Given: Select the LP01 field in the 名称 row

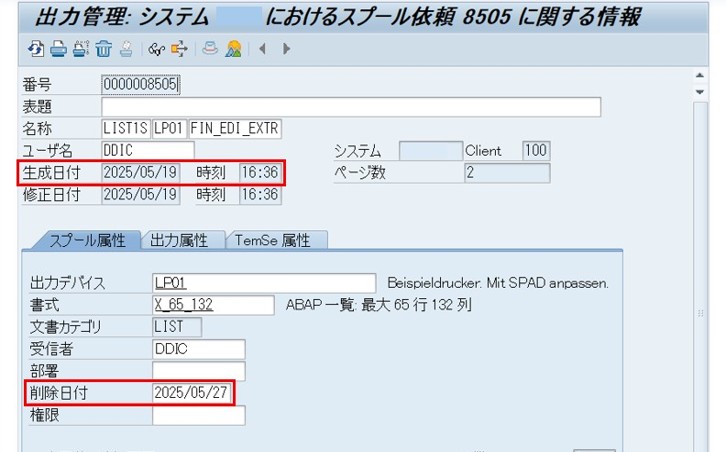Looking at the screenshot, I should click(169, 128).
